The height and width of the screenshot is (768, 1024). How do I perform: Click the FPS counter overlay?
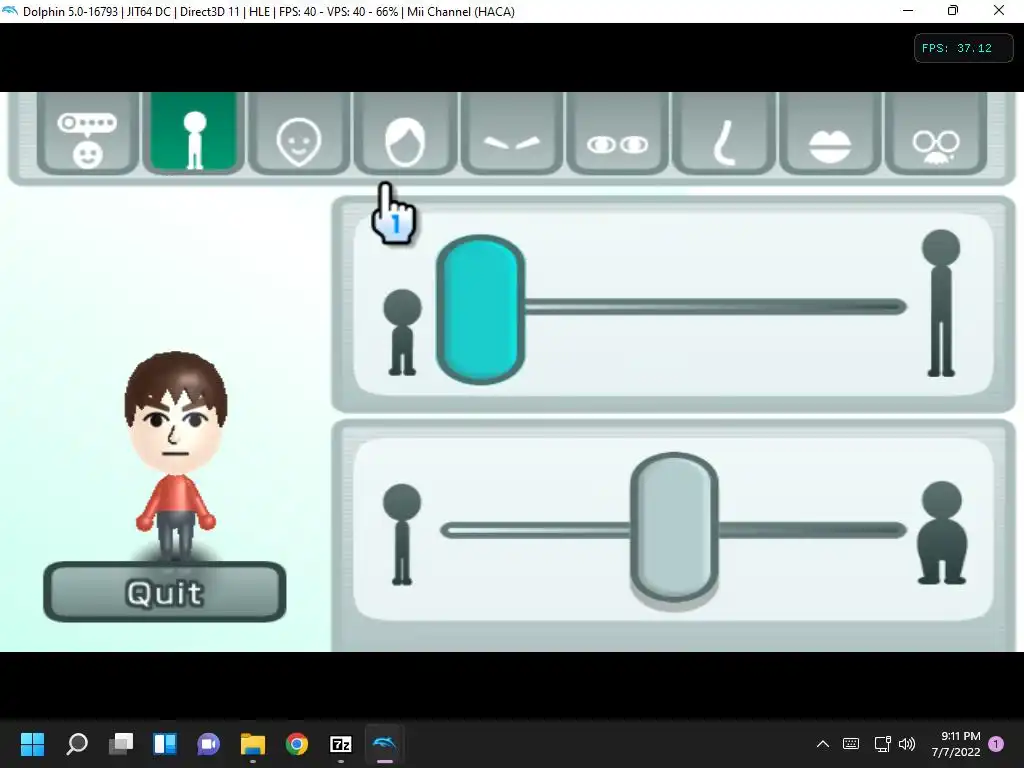point(963,48)
